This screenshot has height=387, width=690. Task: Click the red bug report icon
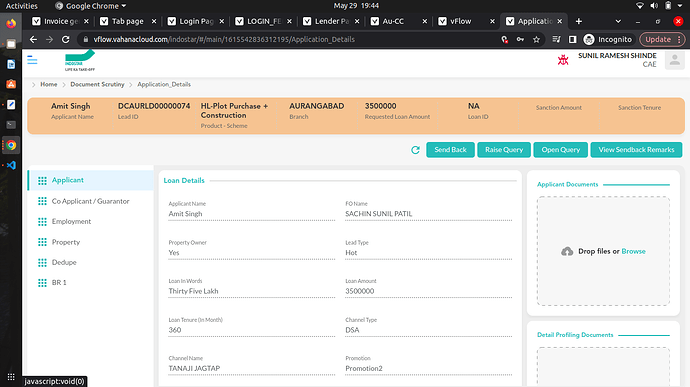563,60
